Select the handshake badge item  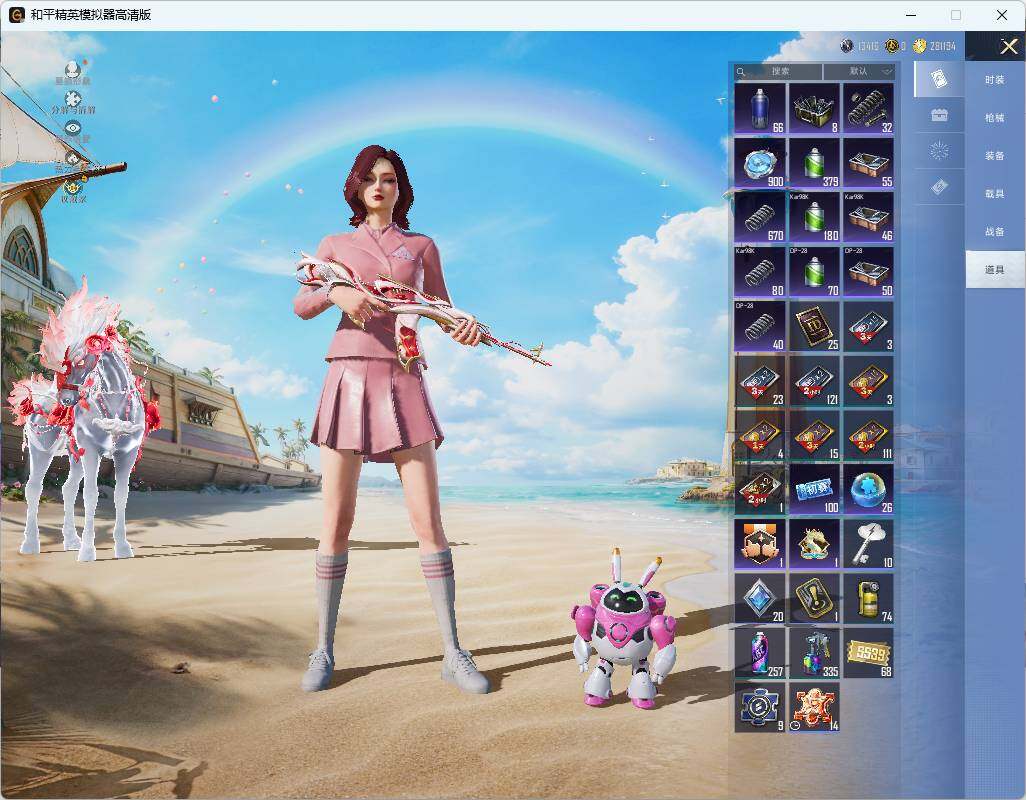click(x=760, y=544)
